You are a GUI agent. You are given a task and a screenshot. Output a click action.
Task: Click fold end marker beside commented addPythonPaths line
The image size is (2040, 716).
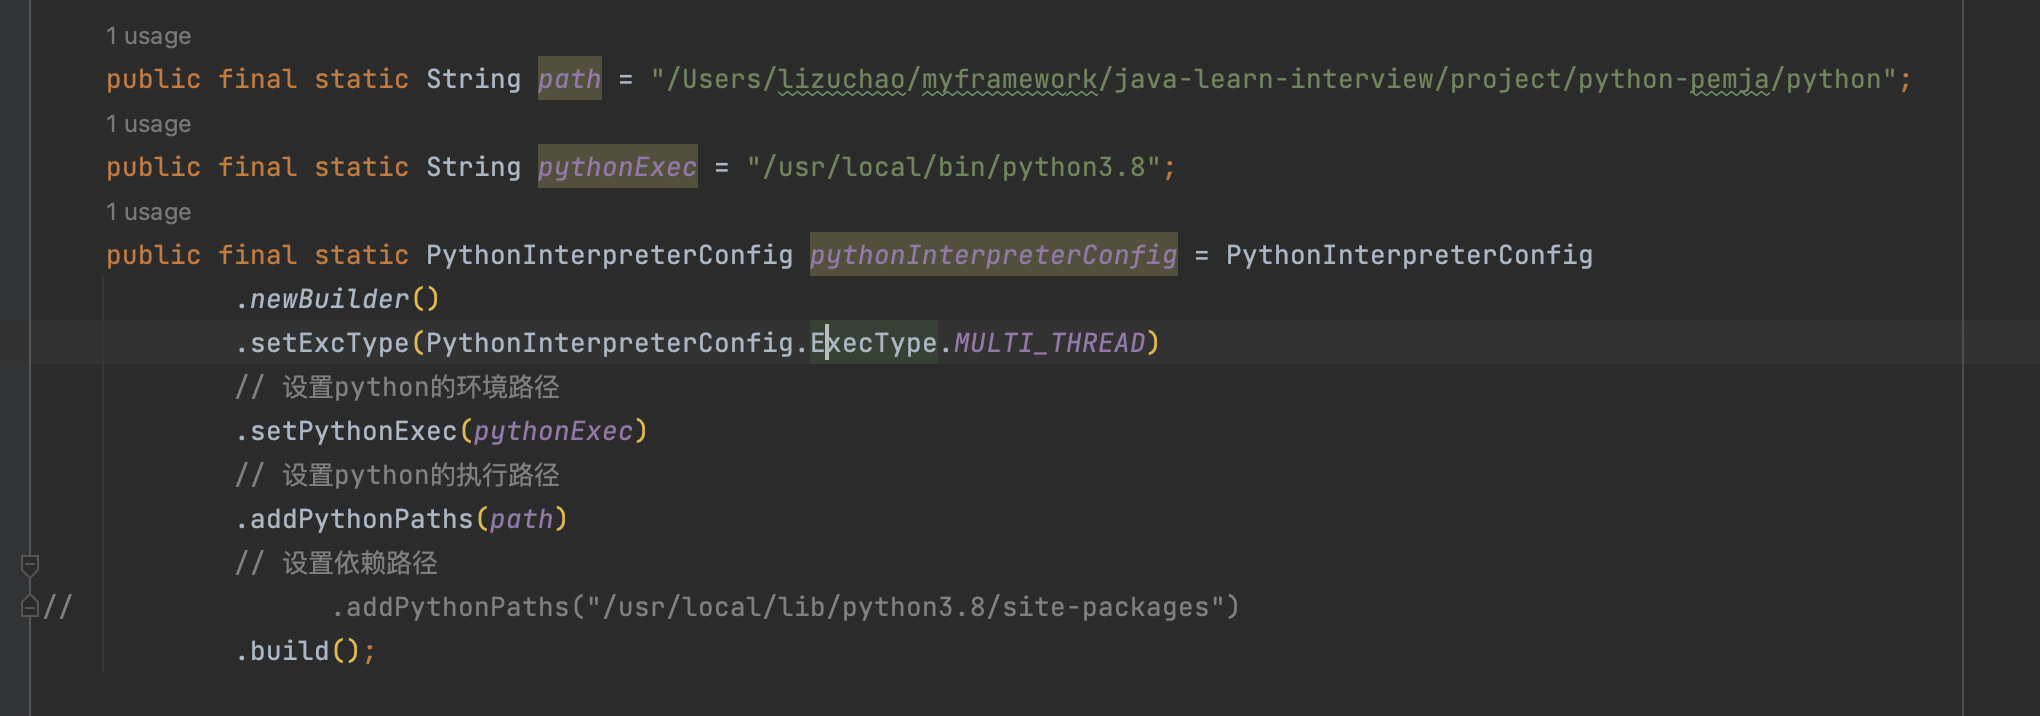(30, 606)
